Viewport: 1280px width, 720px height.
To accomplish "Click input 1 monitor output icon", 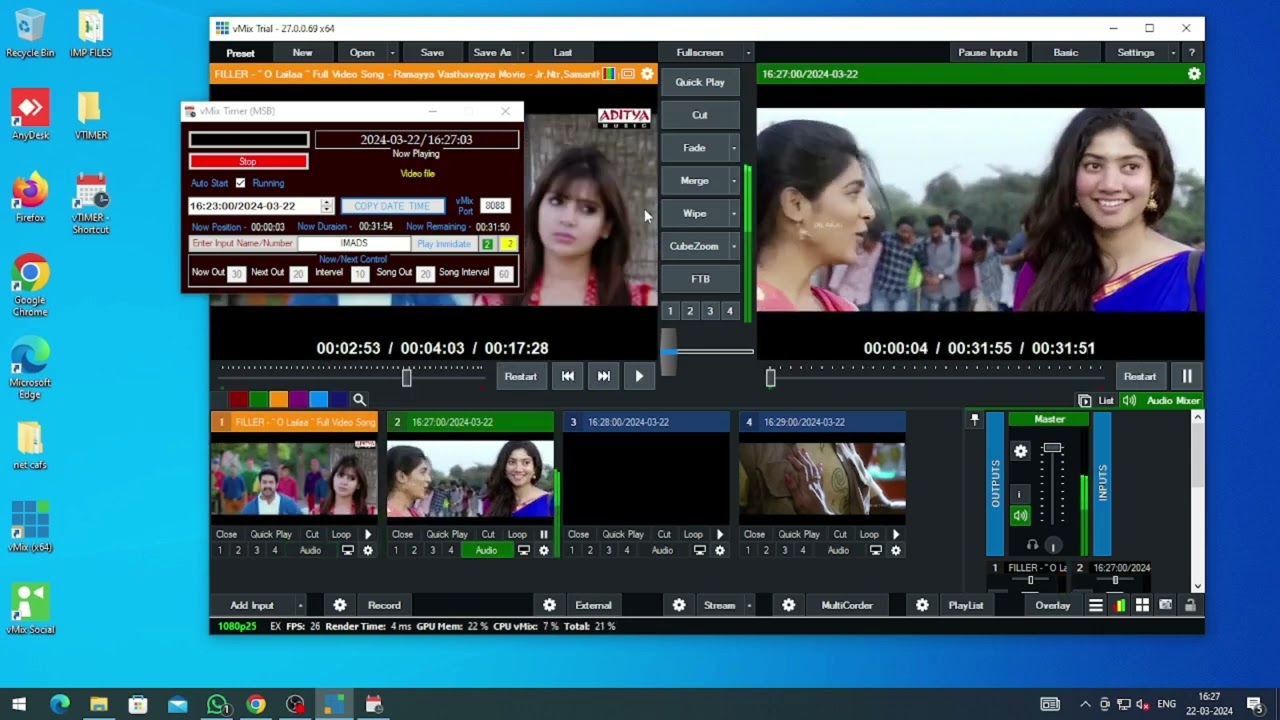I will pyautogui.click(x=348, y=551).
